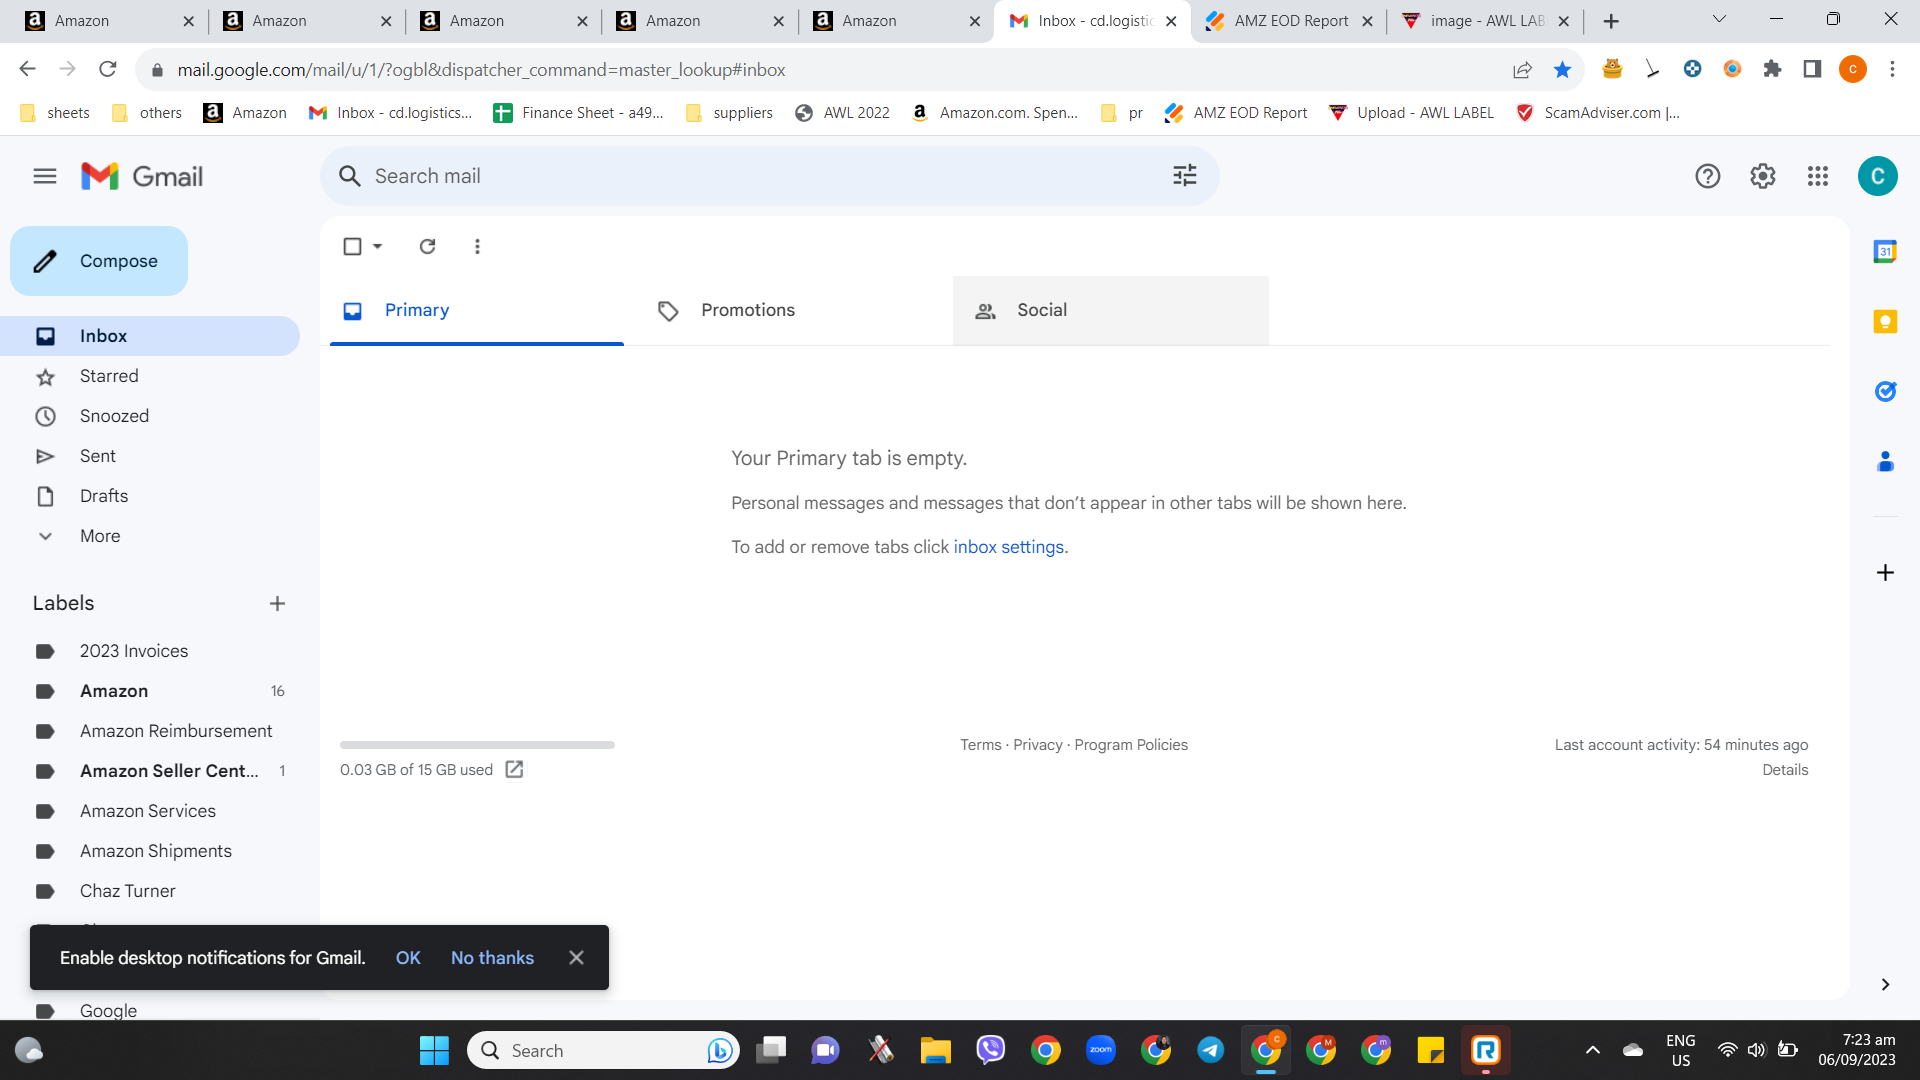Open the inbox settings link
Image resolution: width=1920 pixels, height=1080 pixels.
point(1009,547)
